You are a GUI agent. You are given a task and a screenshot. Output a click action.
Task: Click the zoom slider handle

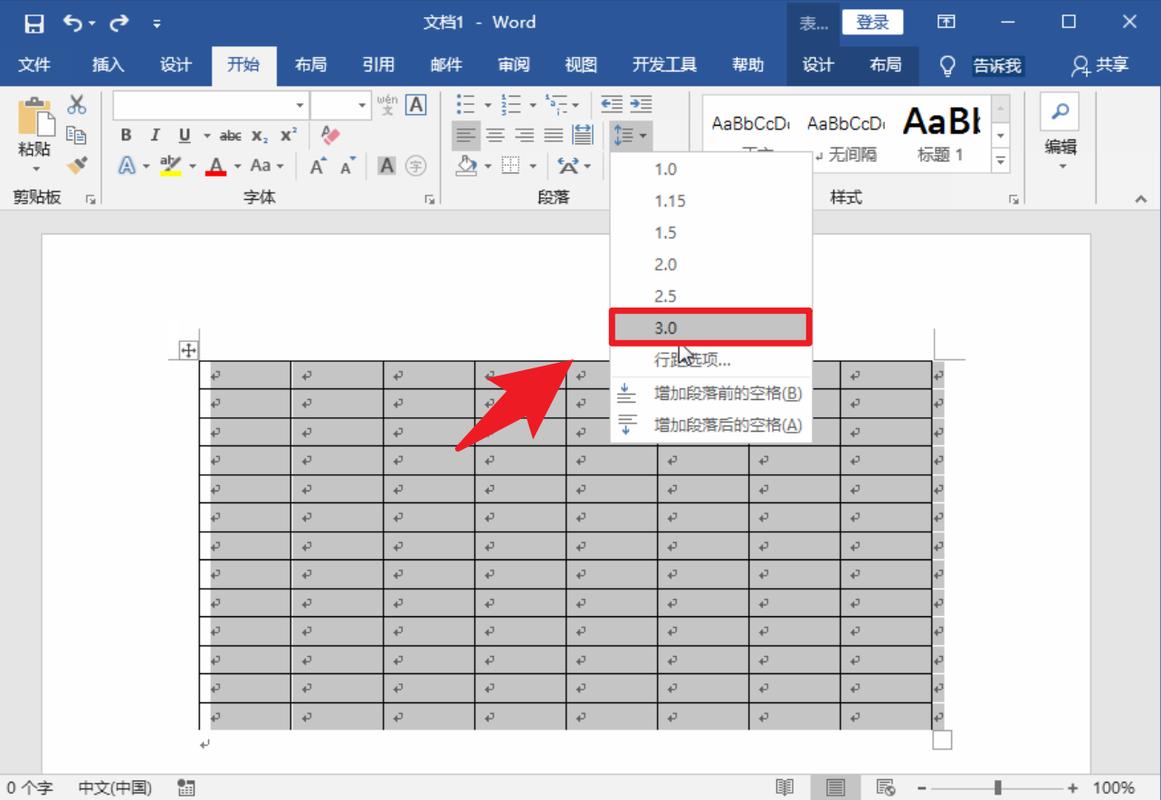point(997,788)
